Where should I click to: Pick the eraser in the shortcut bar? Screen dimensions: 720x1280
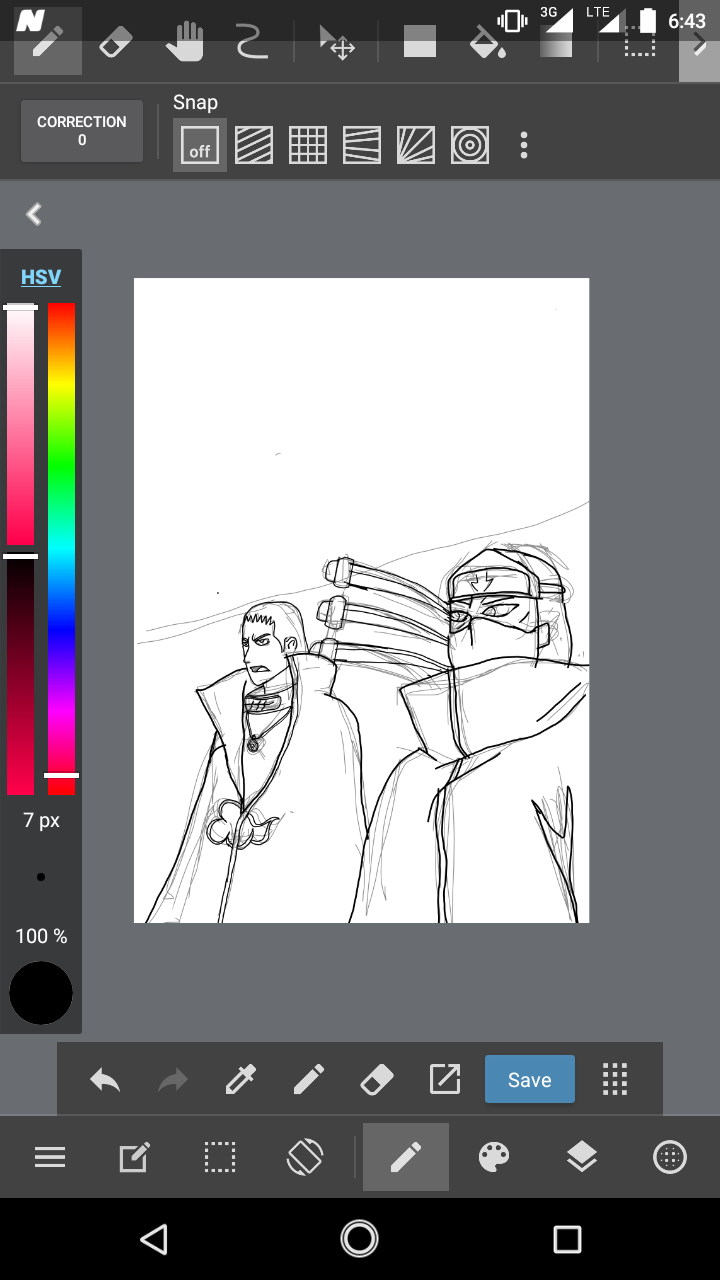[377, 1079]
